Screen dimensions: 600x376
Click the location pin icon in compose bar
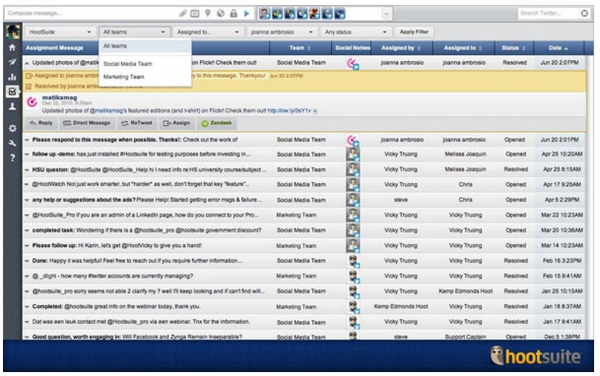tap(207, 13)
